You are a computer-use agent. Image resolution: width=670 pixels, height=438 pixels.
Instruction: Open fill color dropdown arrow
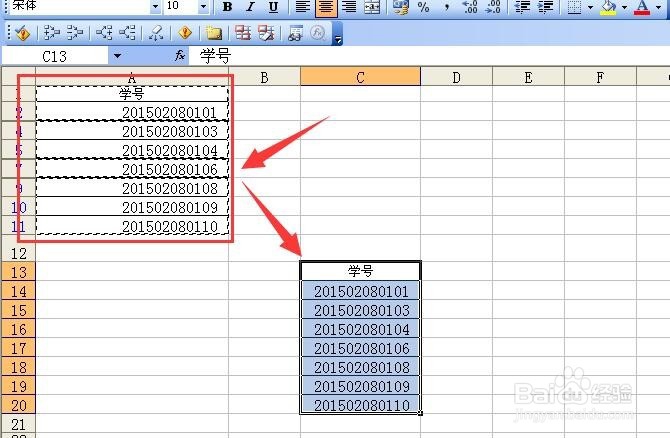(x=624, y=7)
